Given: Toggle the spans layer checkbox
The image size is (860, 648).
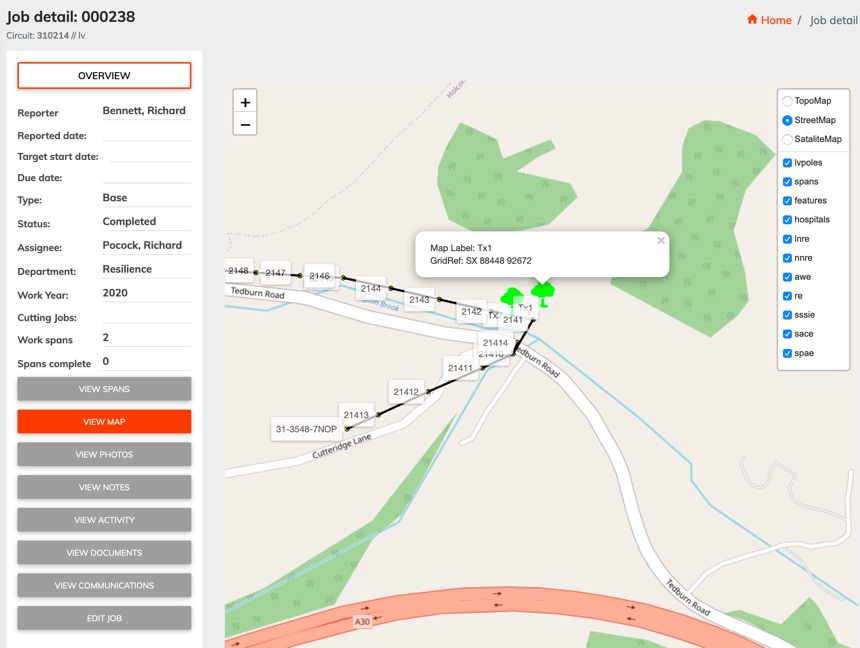Looking at the screenshot, I should (788, 182).
